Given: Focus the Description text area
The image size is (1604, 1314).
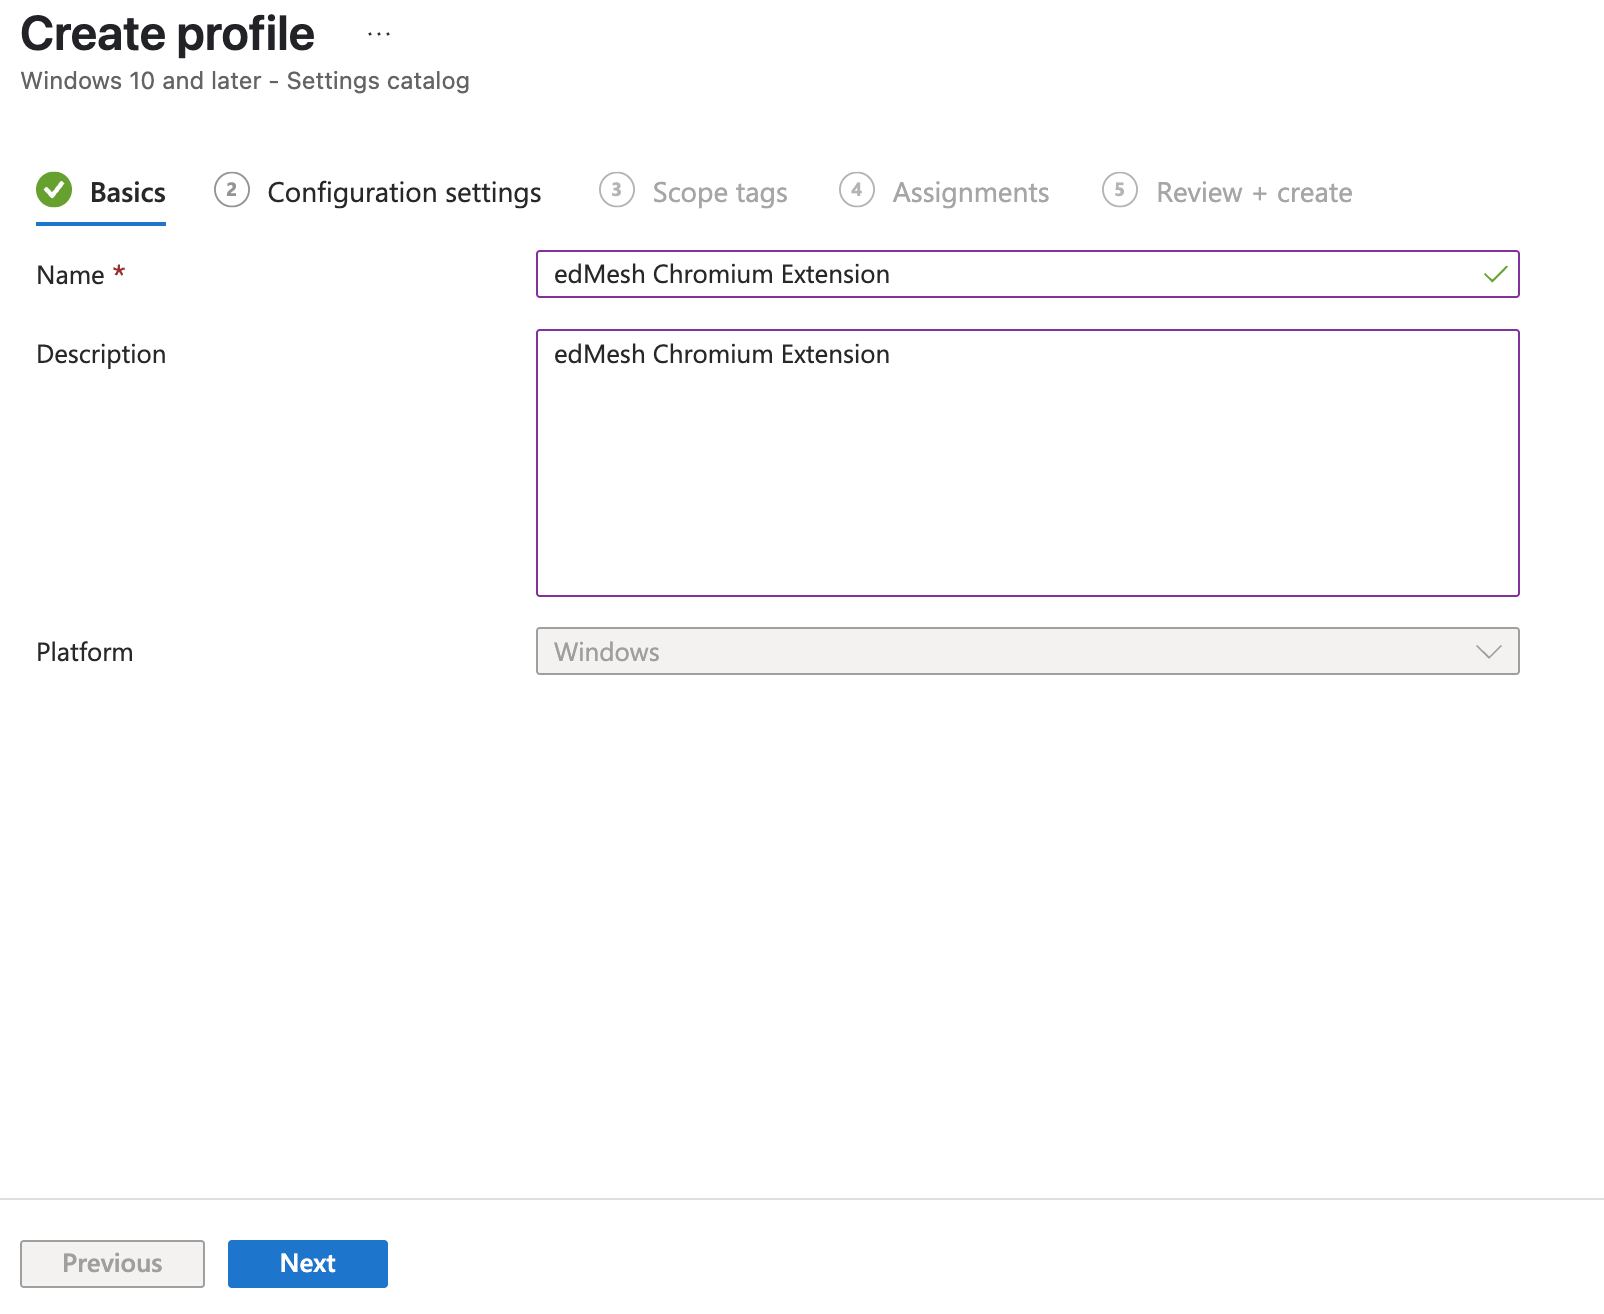Looking at the screenshot, I should coord(1028,463).
